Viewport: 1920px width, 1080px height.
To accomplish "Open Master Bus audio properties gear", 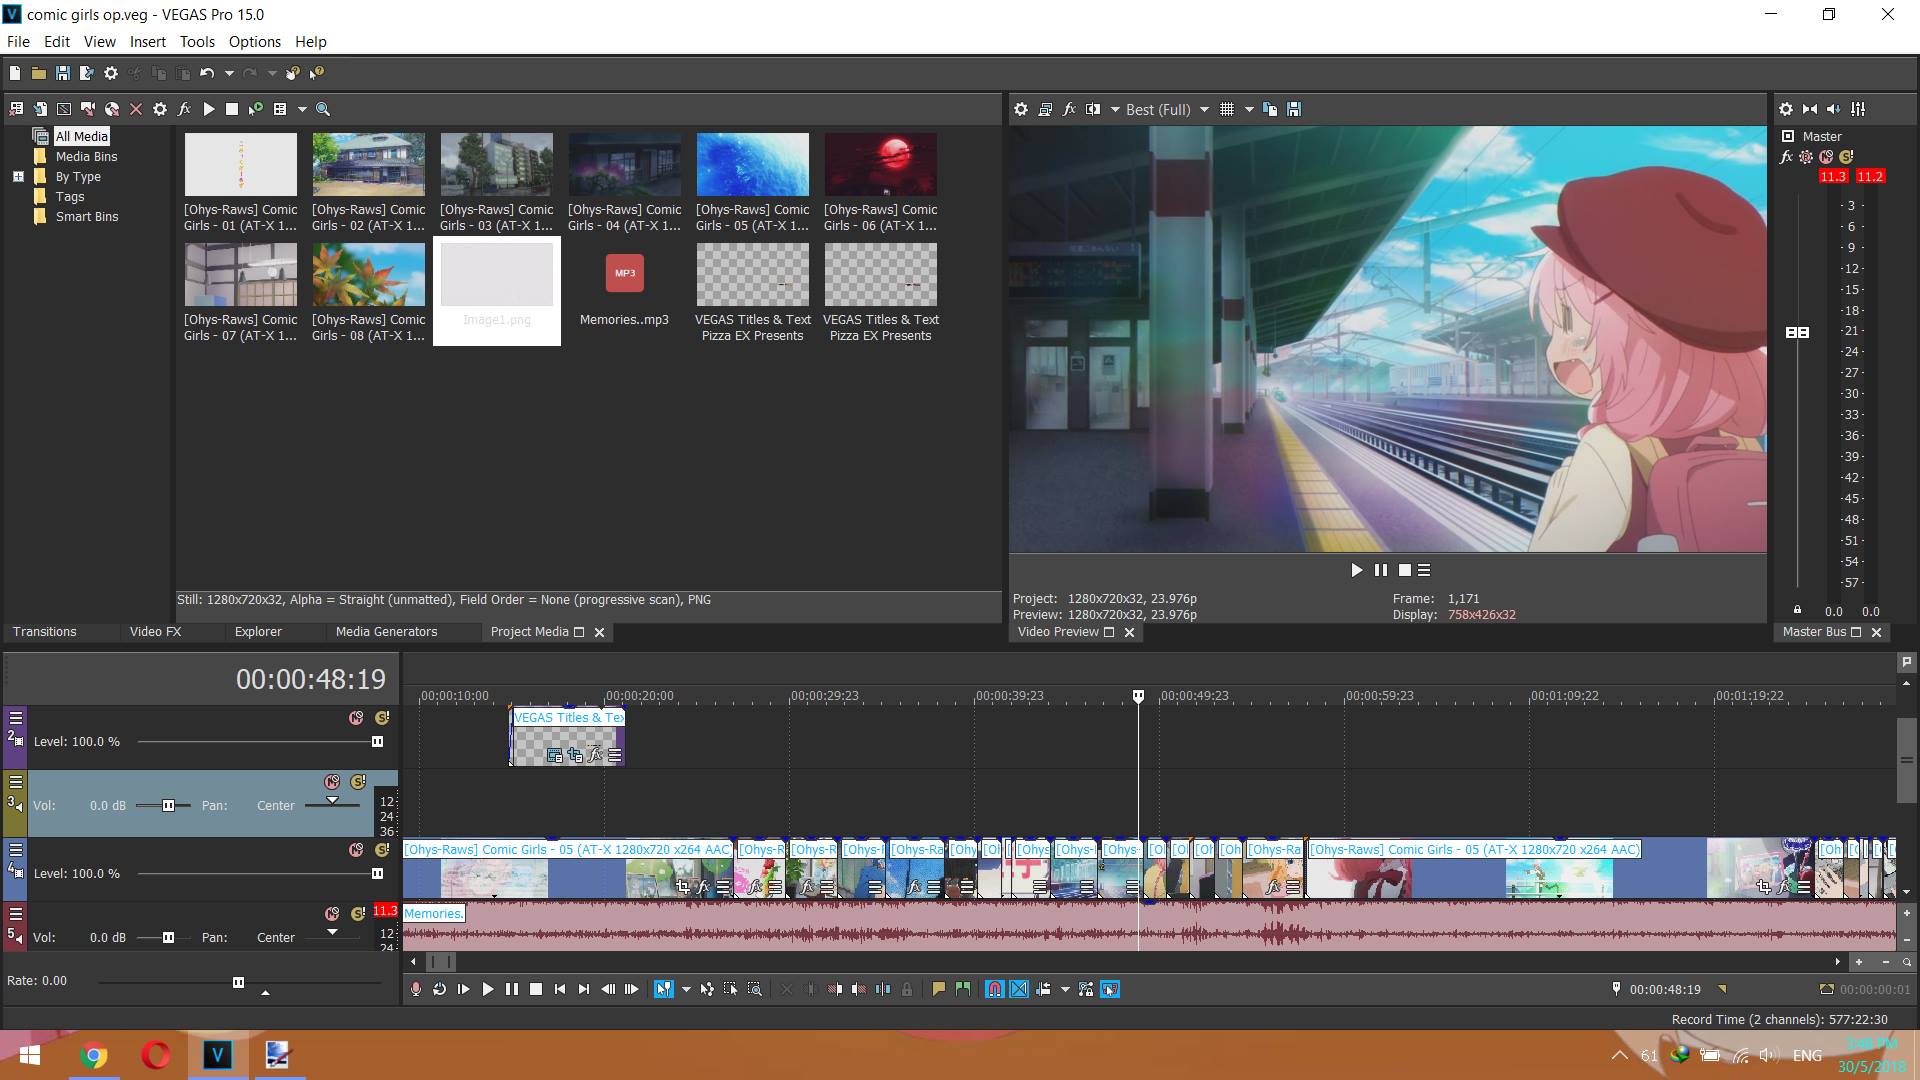I will coord(1786,109).
